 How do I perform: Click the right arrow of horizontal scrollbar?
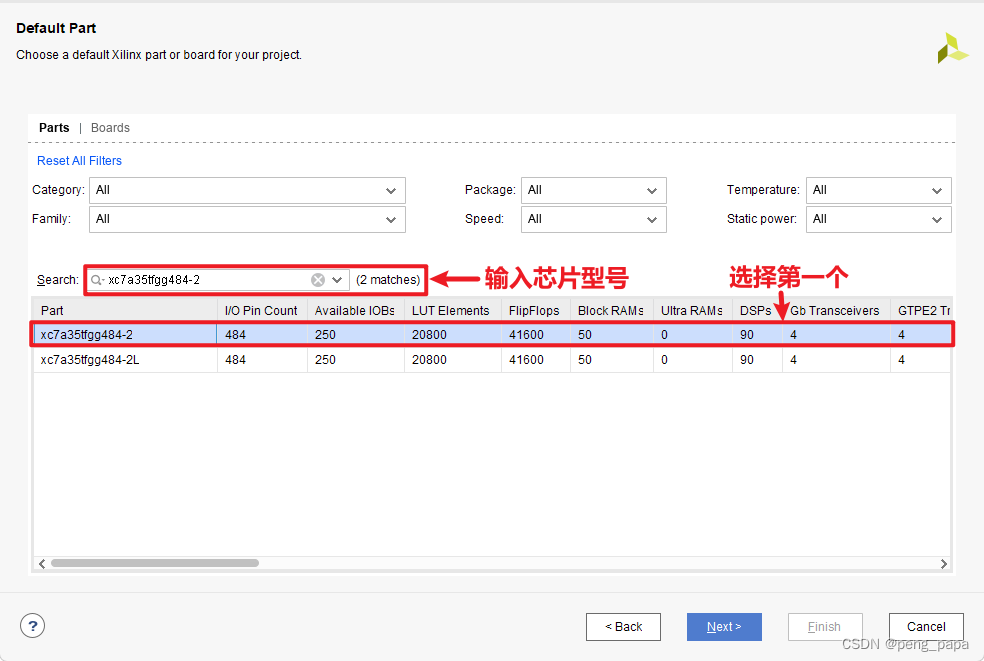[944, 564]
